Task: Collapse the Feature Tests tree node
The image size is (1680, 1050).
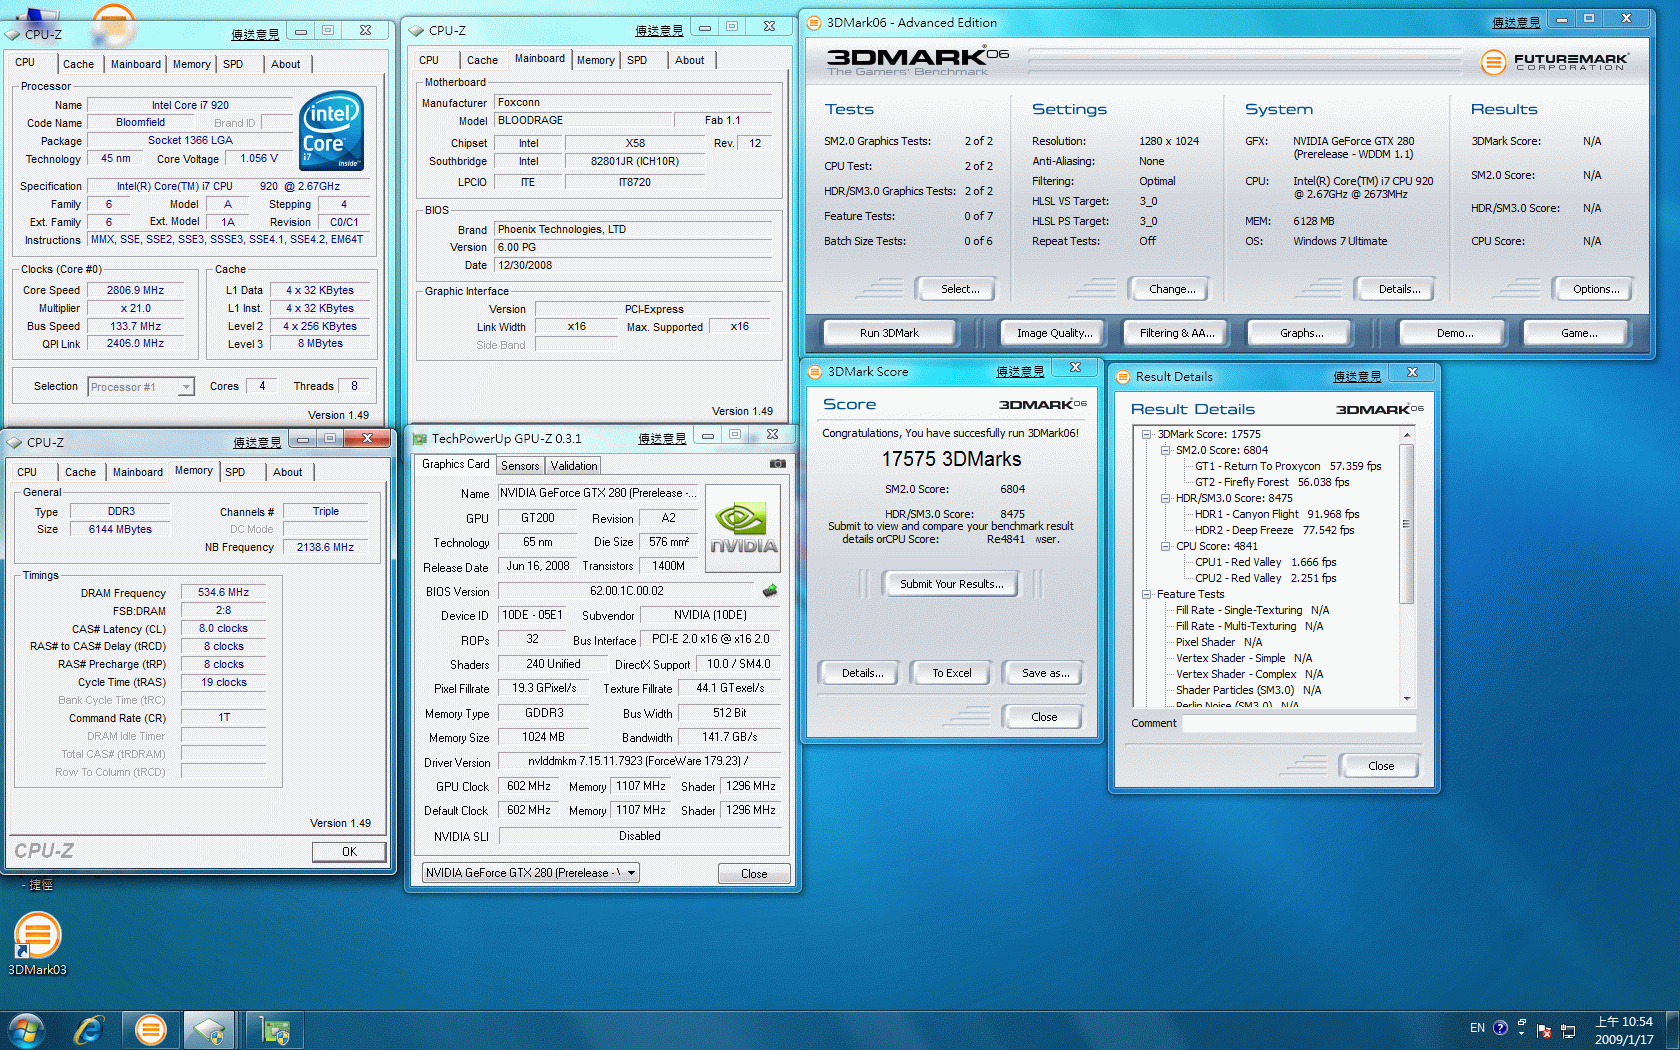Action: pyautogui.click(x=1146, y=594)
